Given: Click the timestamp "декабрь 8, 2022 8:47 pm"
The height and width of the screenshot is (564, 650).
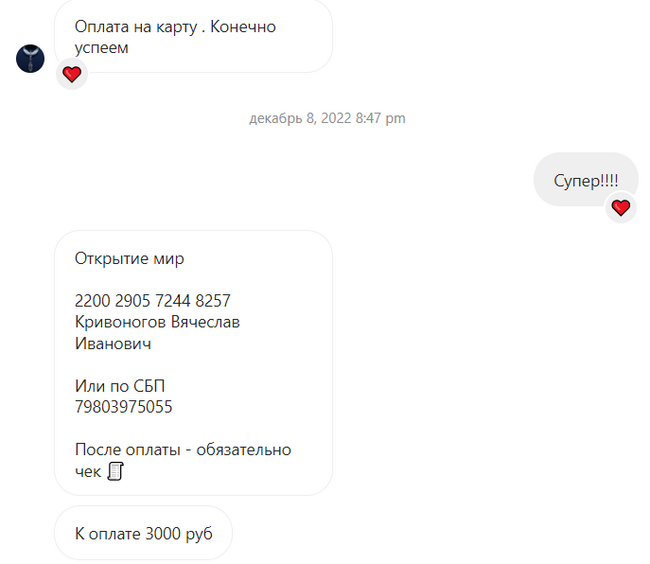Looking at the screenshot, I should point(327,118).
